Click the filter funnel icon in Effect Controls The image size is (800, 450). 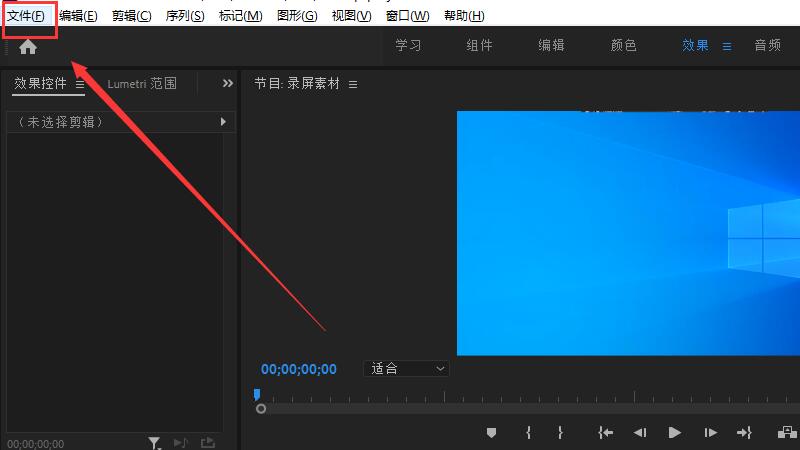pos(154,442)
